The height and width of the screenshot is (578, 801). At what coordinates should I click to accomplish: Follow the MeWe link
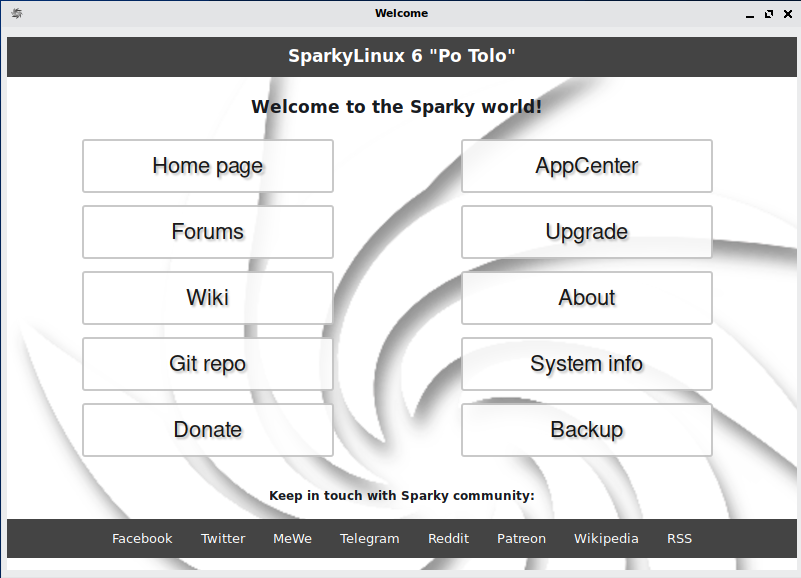pyautogui.click(x=292, y=538)
